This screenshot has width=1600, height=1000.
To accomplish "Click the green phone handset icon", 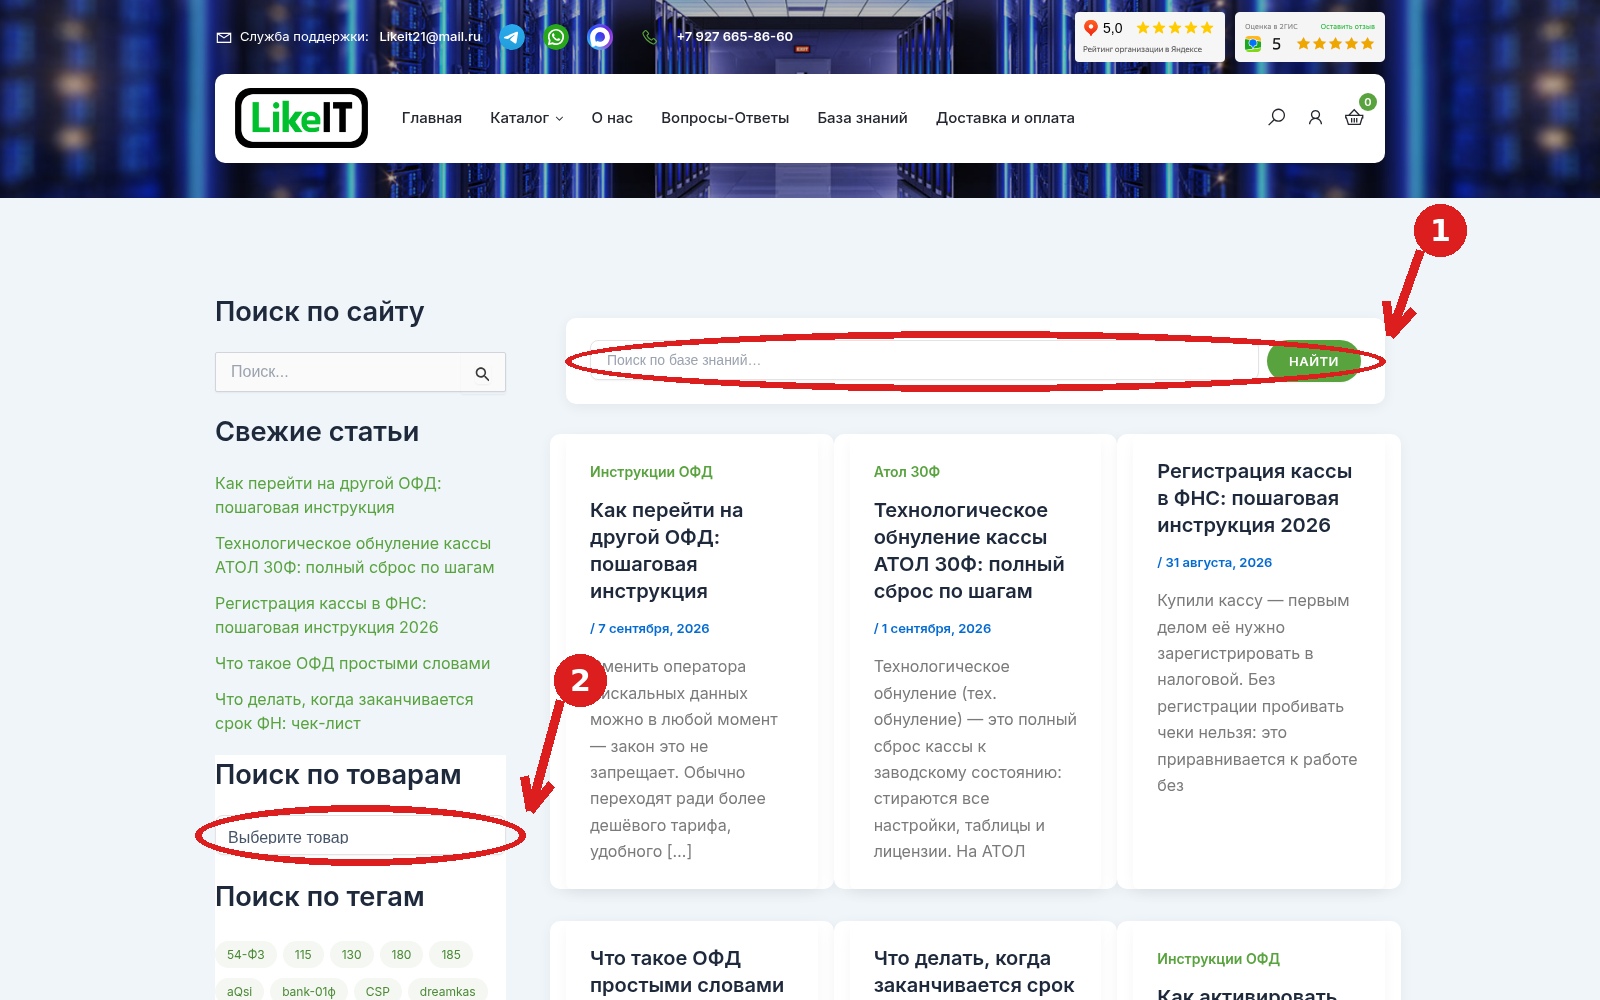I will click(x=650, y=37).
